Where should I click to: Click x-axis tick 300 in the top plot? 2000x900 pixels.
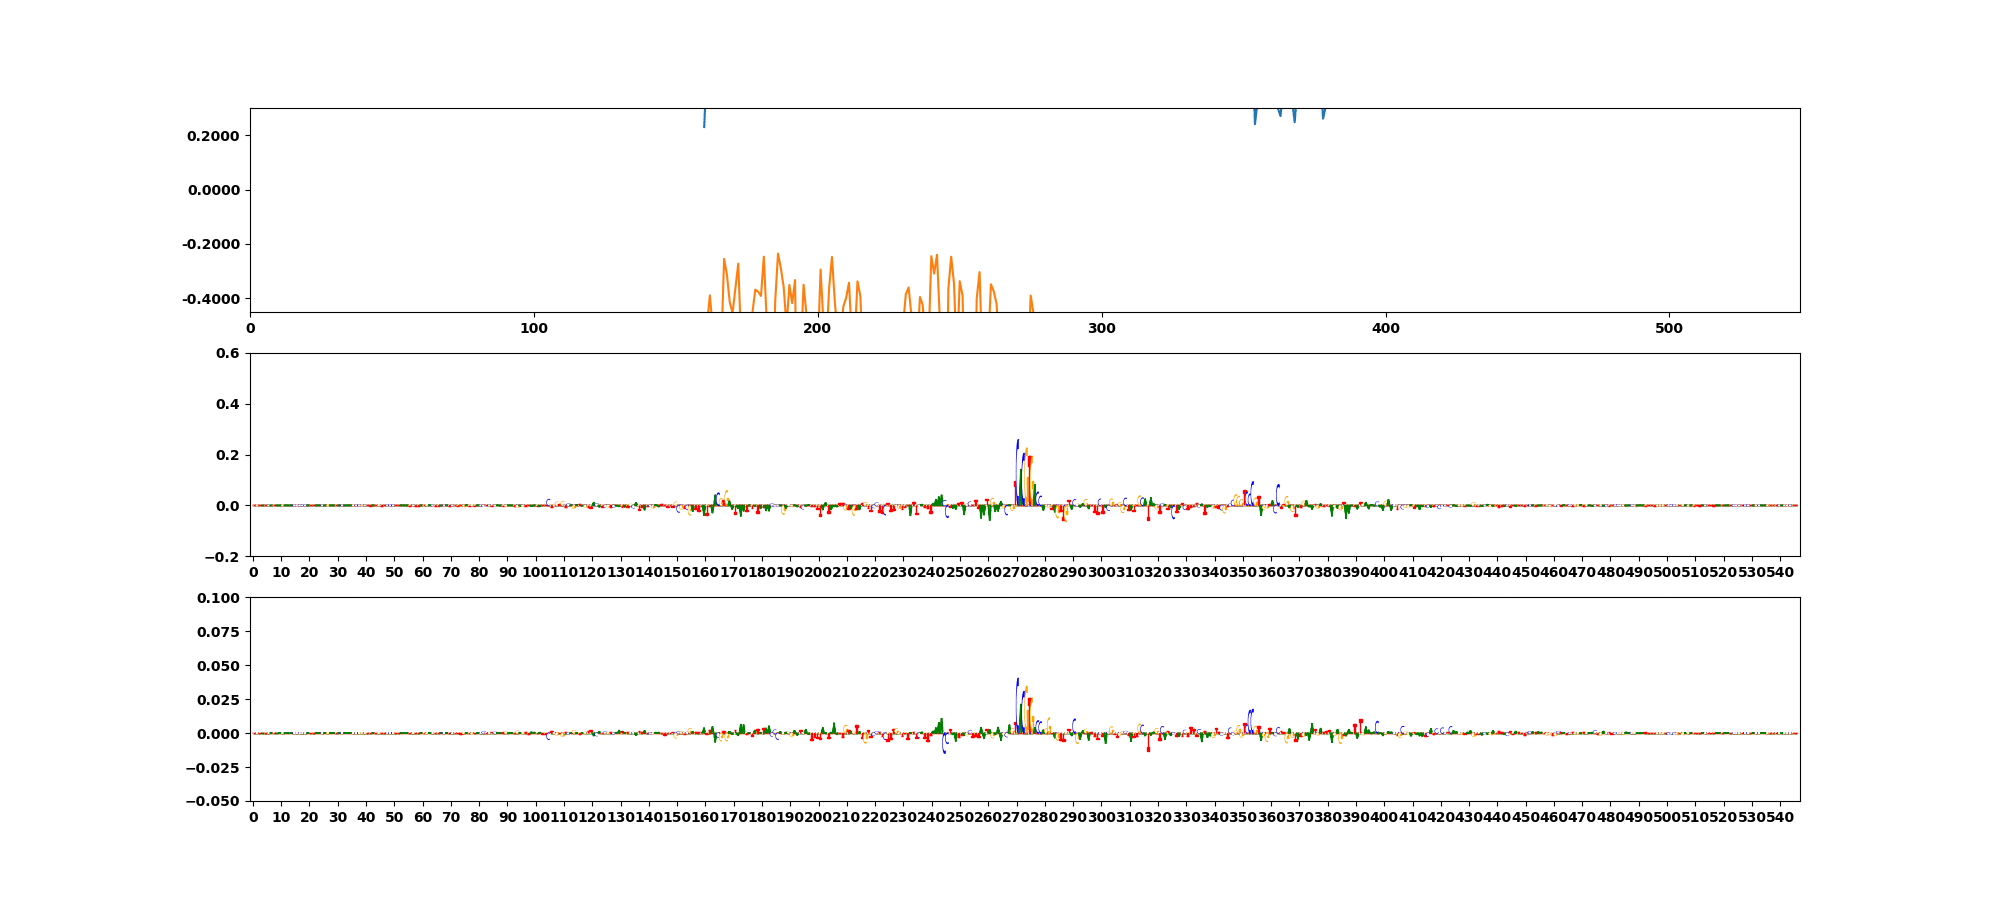tap(1101, 328)
